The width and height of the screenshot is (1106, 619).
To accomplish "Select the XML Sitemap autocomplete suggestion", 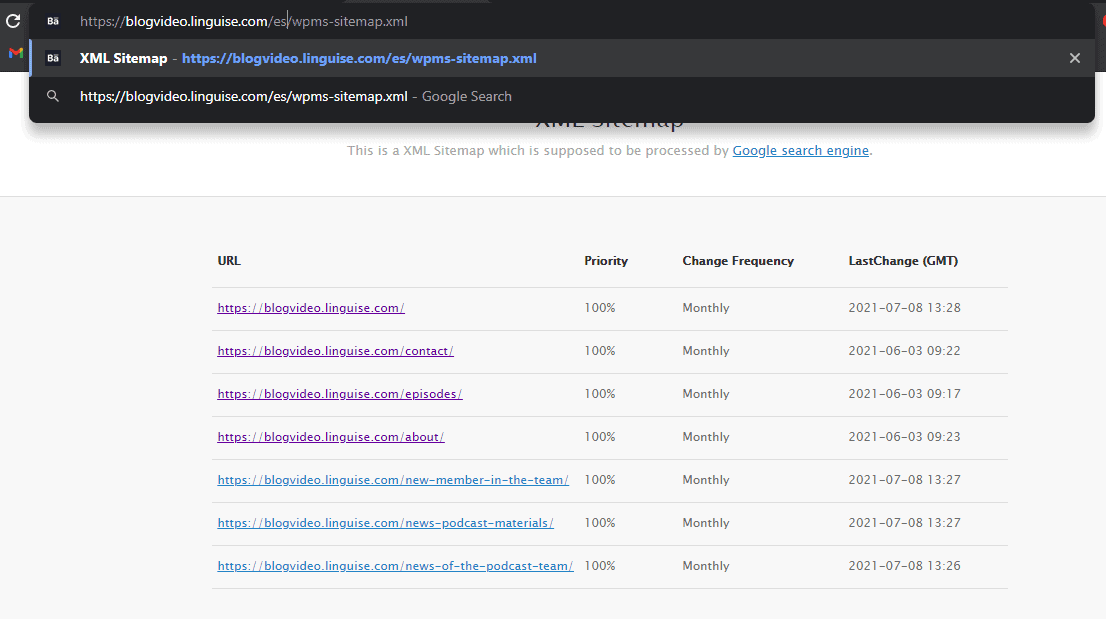I will click(x=562, y=58).
